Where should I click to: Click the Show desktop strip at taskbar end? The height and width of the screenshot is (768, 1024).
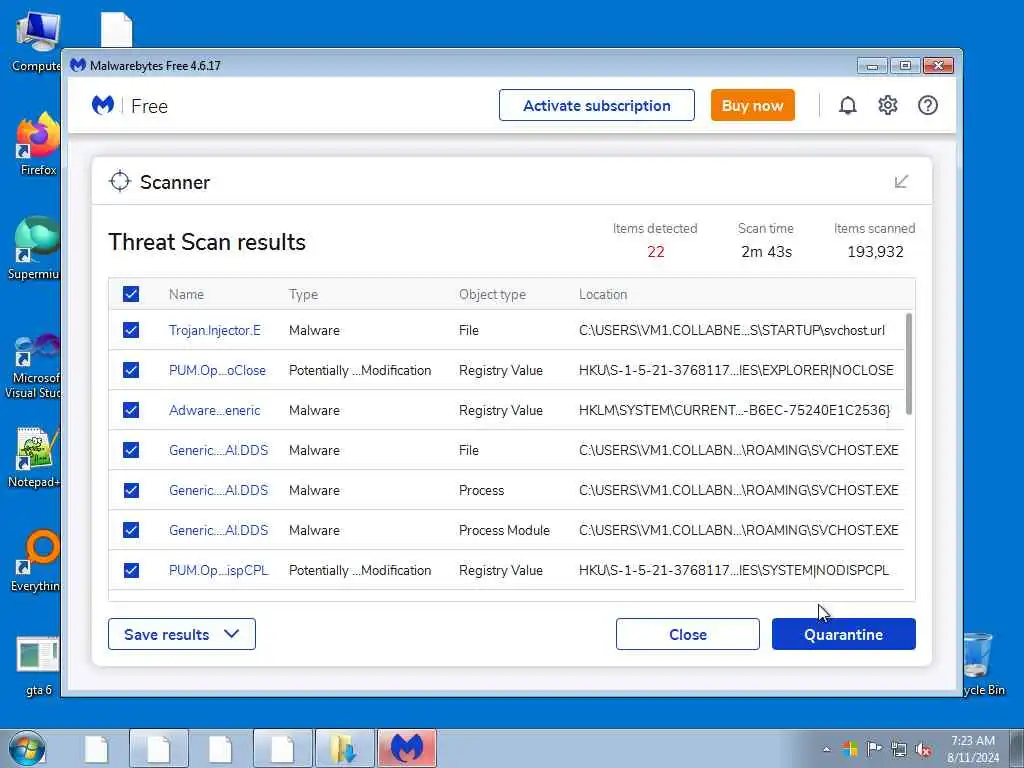point(1017,748)
